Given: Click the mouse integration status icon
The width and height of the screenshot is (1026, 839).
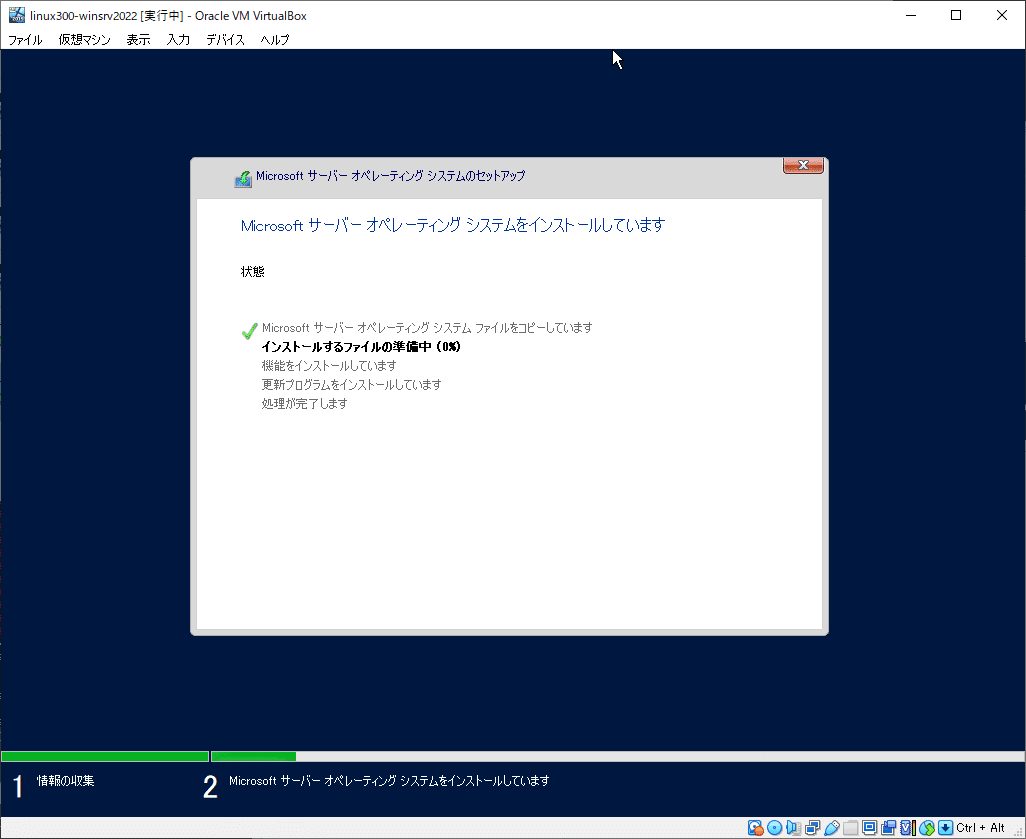Looking at the screenshot, I should [927, 828].
